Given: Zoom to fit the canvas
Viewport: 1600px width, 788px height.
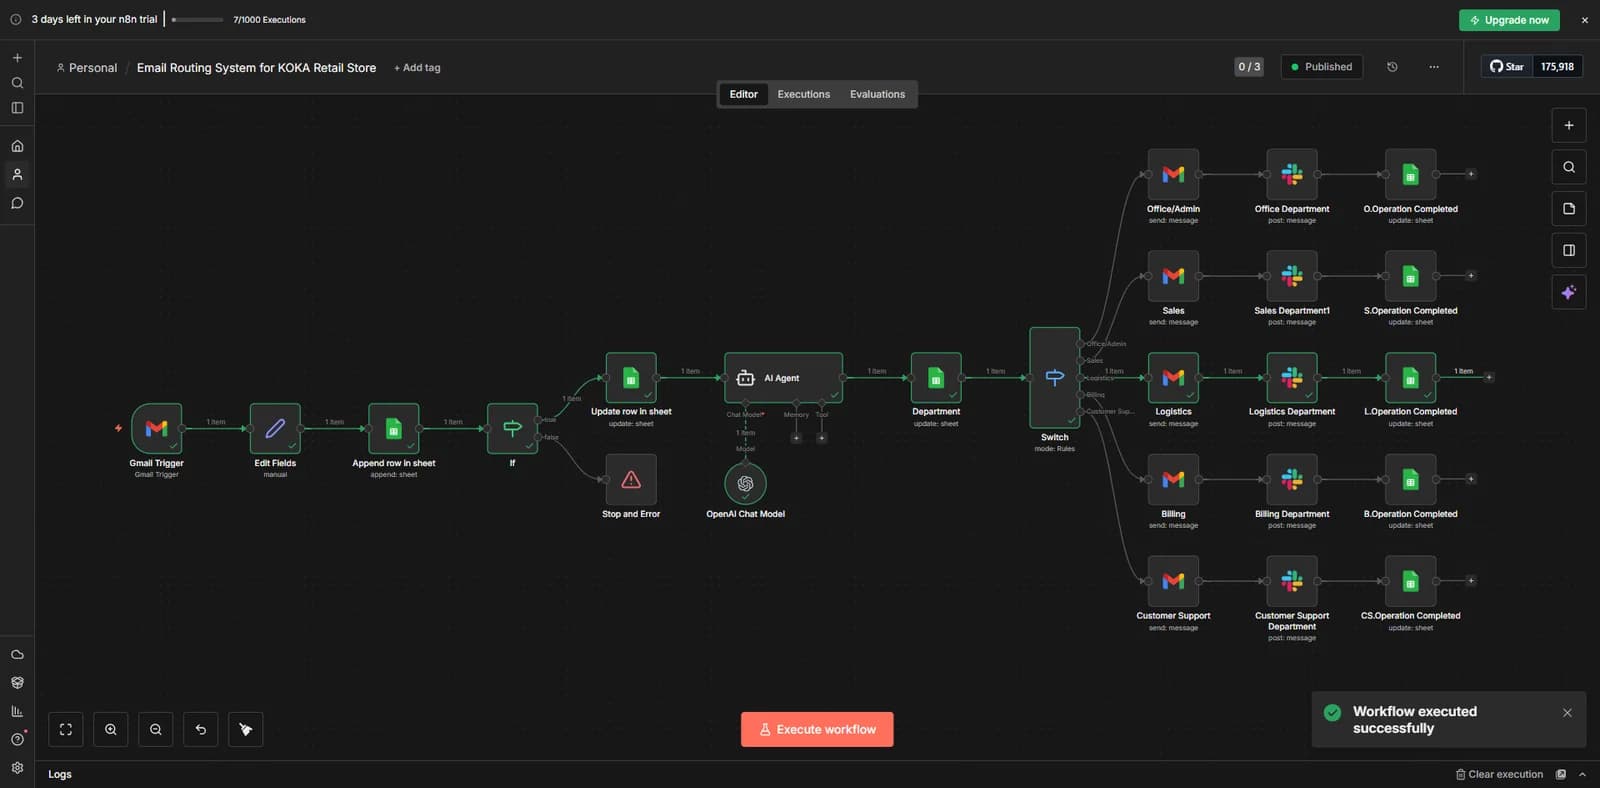Looking at the screenshot, I should (x=66, y=729).
